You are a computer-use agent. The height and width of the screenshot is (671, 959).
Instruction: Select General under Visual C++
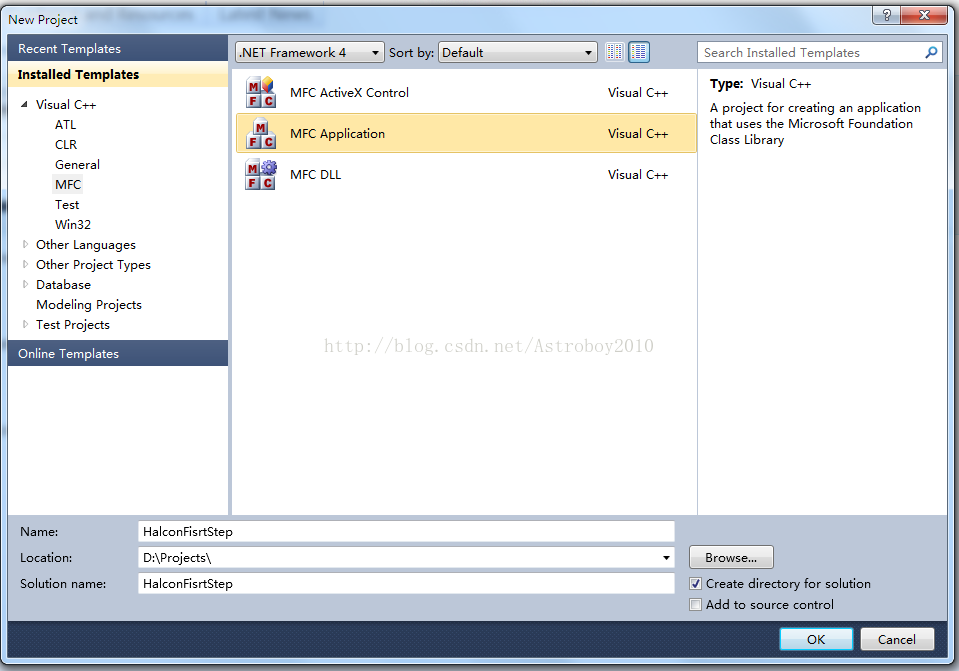(77, 165)
